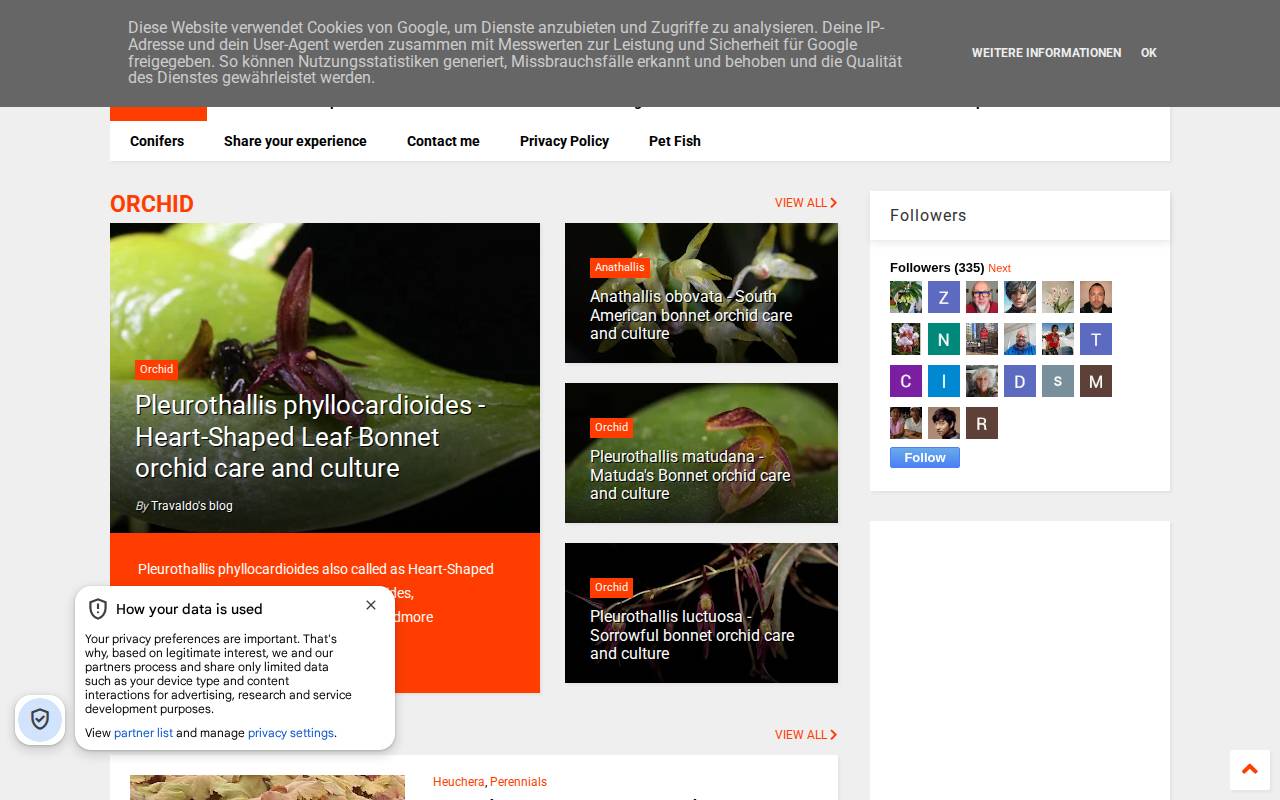Click the Anathallis category tag
Image resolution: width=1280 pixels, height=800 pixels.
(x=620, y=267)
